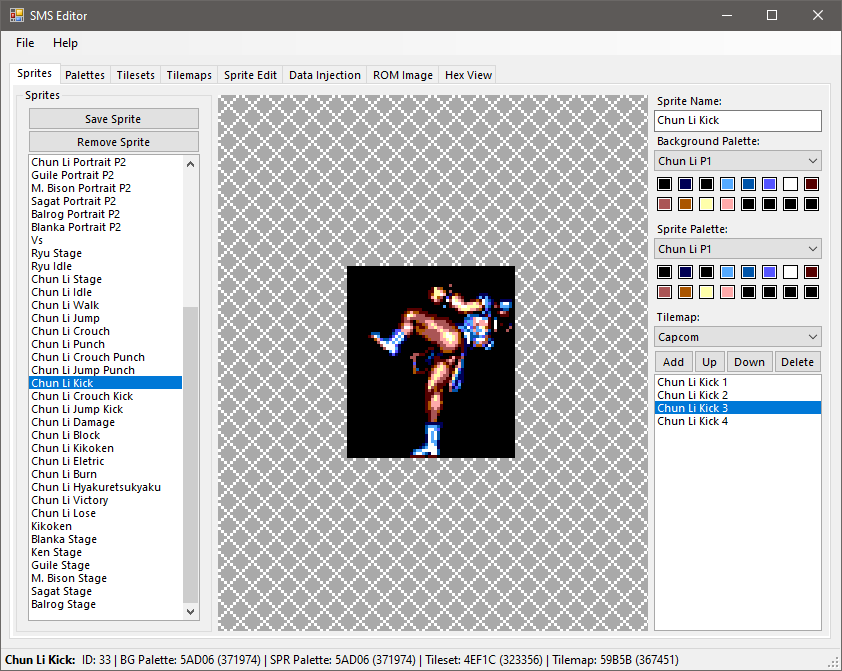Screen dimensions: 842x671
Task: Select frame 'Chun Li Kick 2'
Action: click(x=738, y=395)
